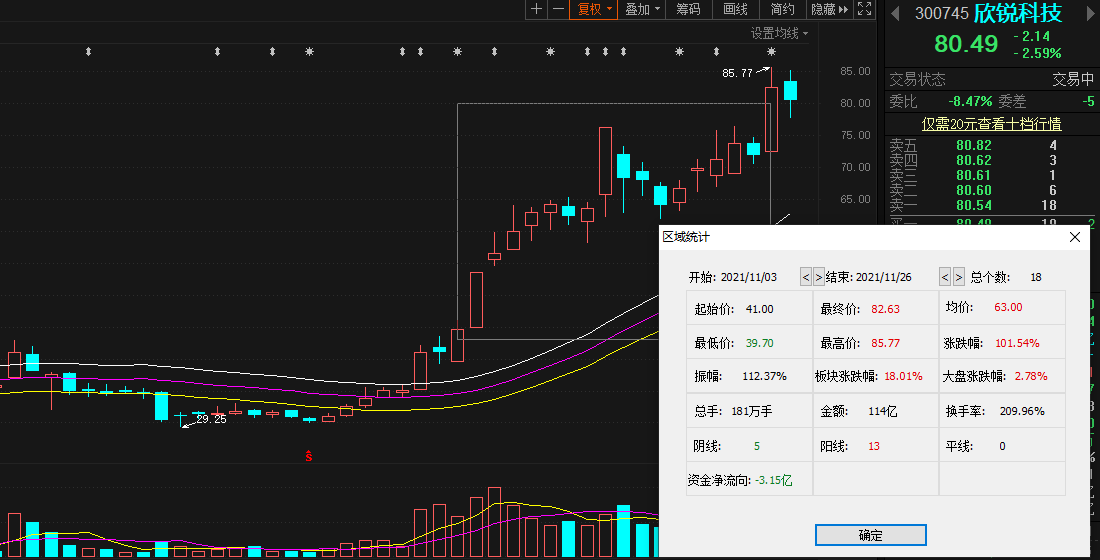Go to previous stock arrow
The height and width of the screenshot is (560, 1100).
(895, 13)
